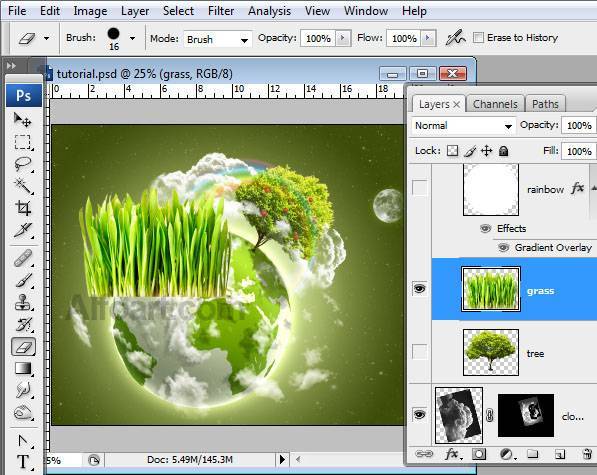Hide the clo... layer eye icon
The width and height of the screenshot is (597, 475).
pyautogui.click(x=420, y=414)
